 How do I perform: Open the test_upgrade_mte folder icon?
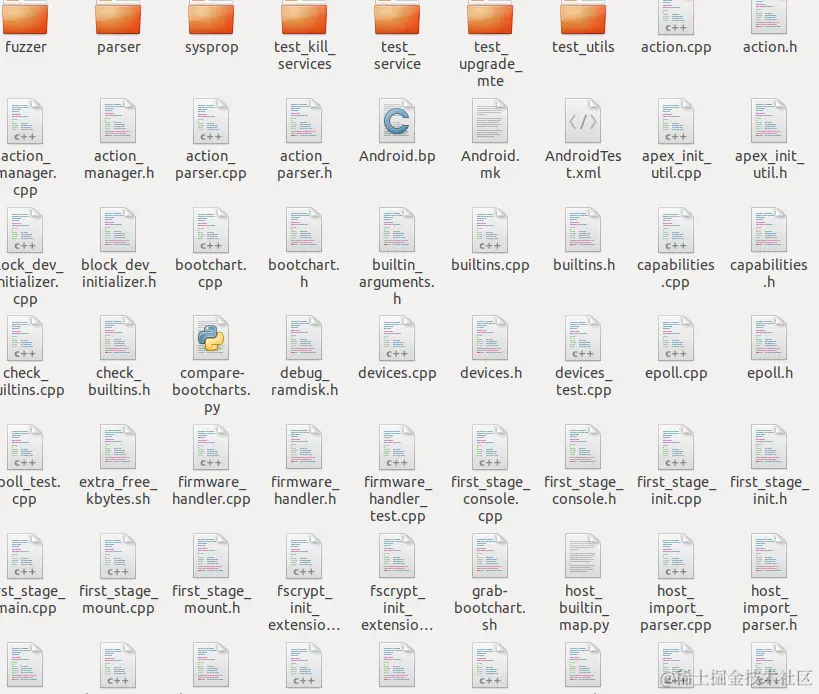[490, 17]
